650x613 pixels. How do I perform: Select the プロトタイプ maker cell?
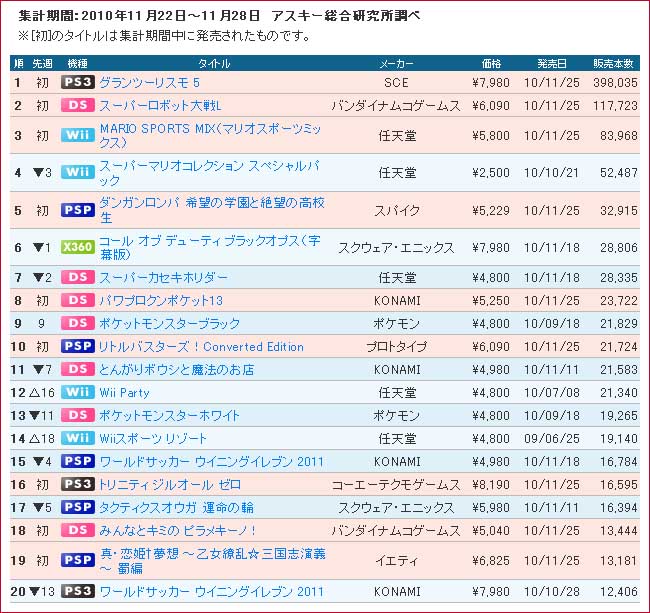point(397,346)
